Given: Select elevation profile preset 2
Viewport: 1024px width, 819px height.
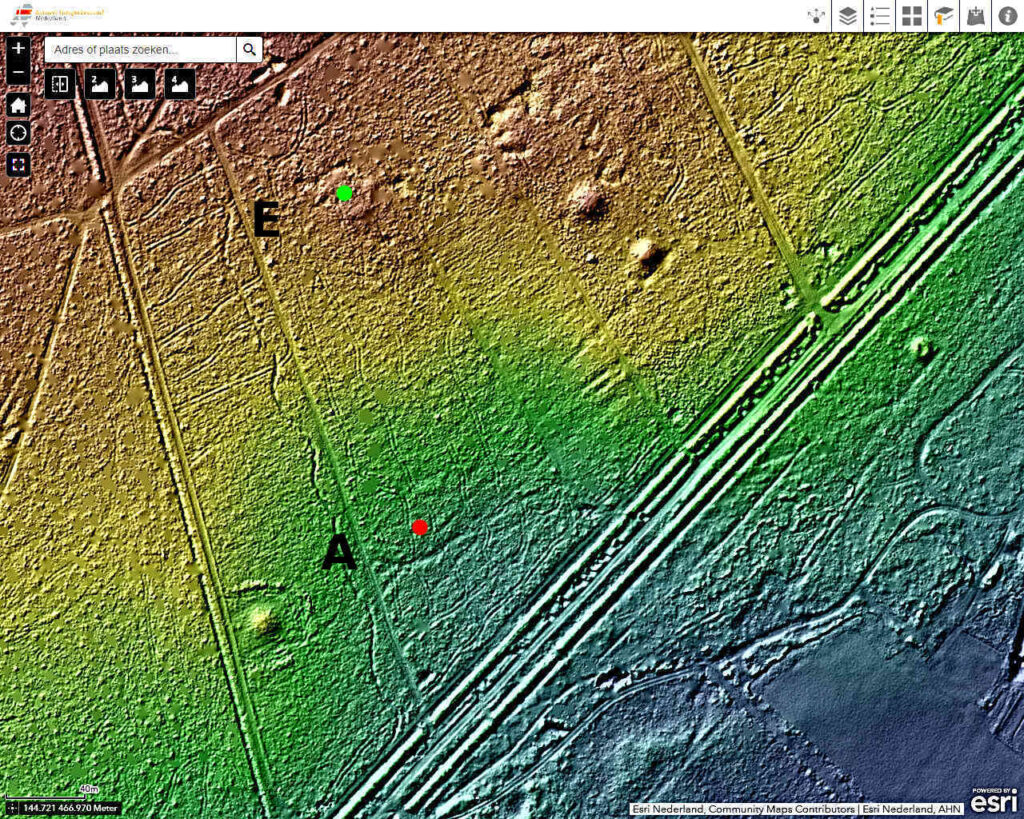Looking at the screenshot, I should point(100,84).
